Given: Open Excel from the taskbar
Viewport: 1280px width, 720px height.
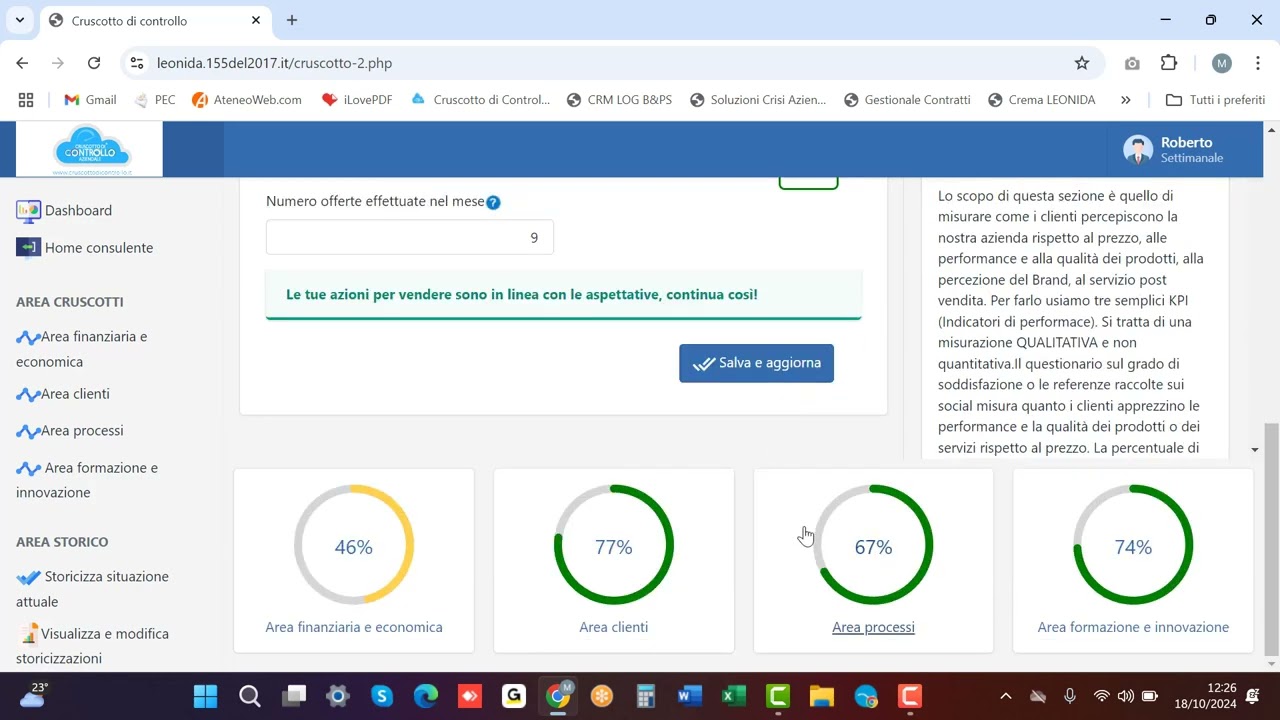Looking at the screenshot, I should [733, 696].
